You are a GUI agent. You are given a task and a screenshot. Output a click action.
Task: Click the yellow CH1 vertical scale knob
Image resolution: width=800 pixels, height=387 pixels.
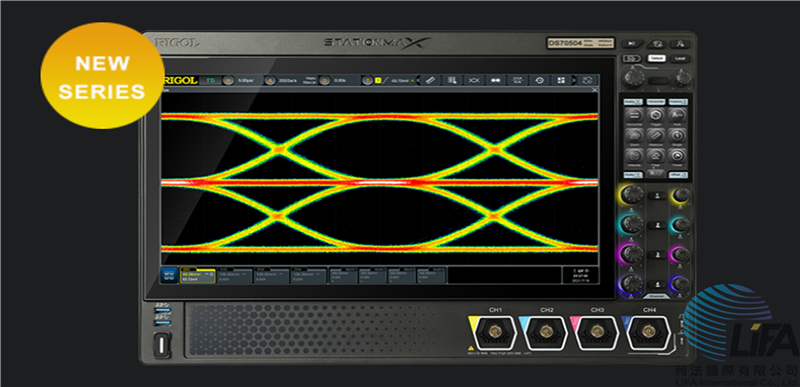[x=632, y=194]
